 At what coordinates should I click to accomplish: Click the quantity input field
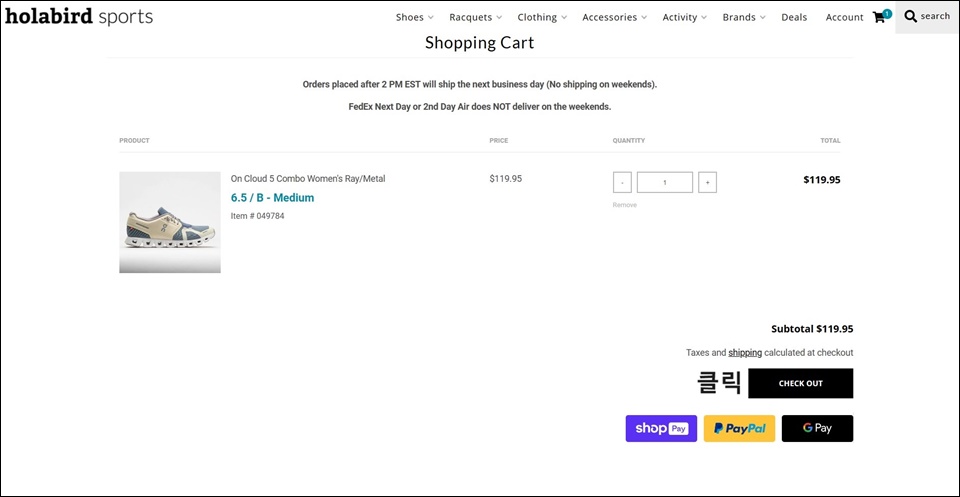click(665, 182)
